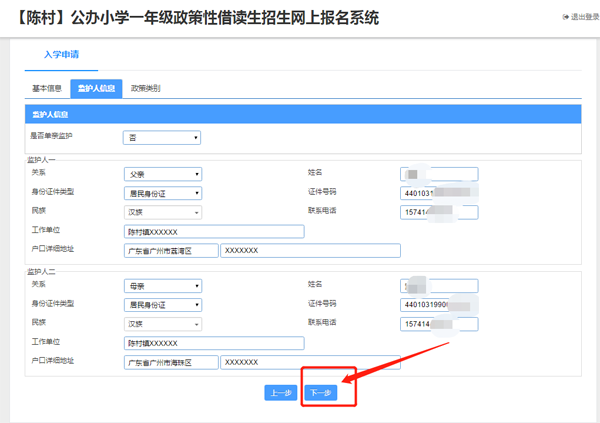Click the 上一步 button
Viewport: 600px width, 423px height.
click(x=280, y=393)
